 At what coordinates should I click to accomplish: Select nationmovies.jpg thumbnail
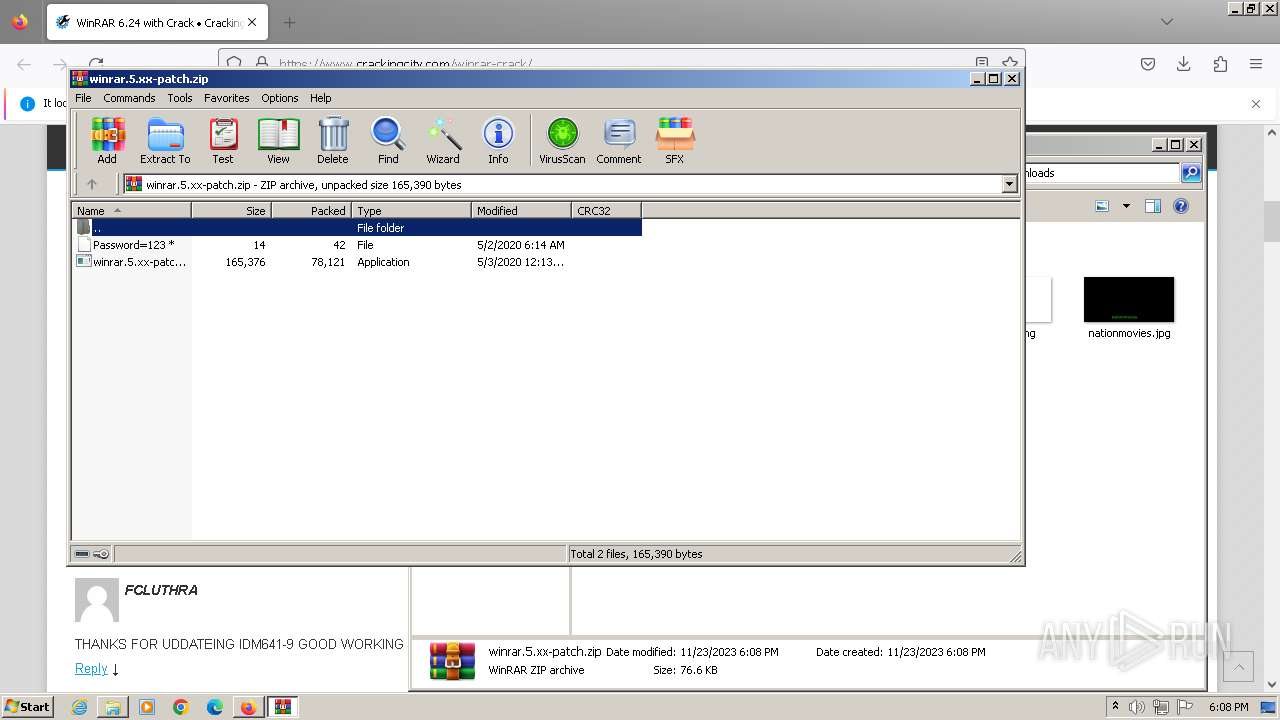click(1129, 300)
